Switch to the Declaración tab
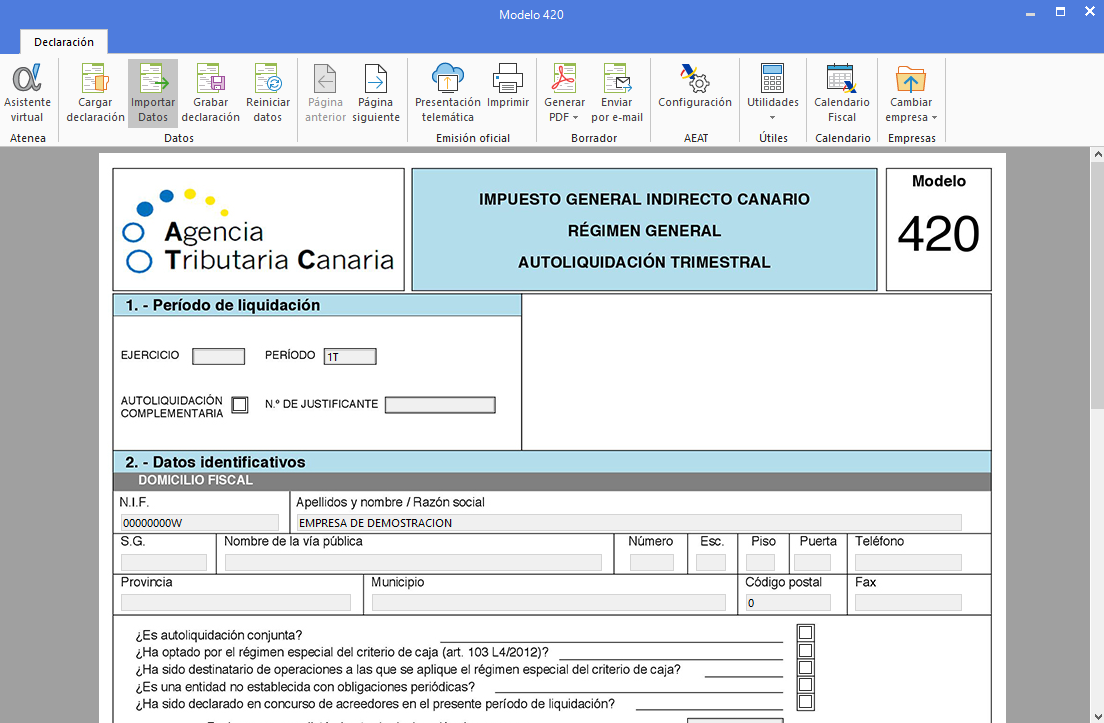 click(64, 42)
